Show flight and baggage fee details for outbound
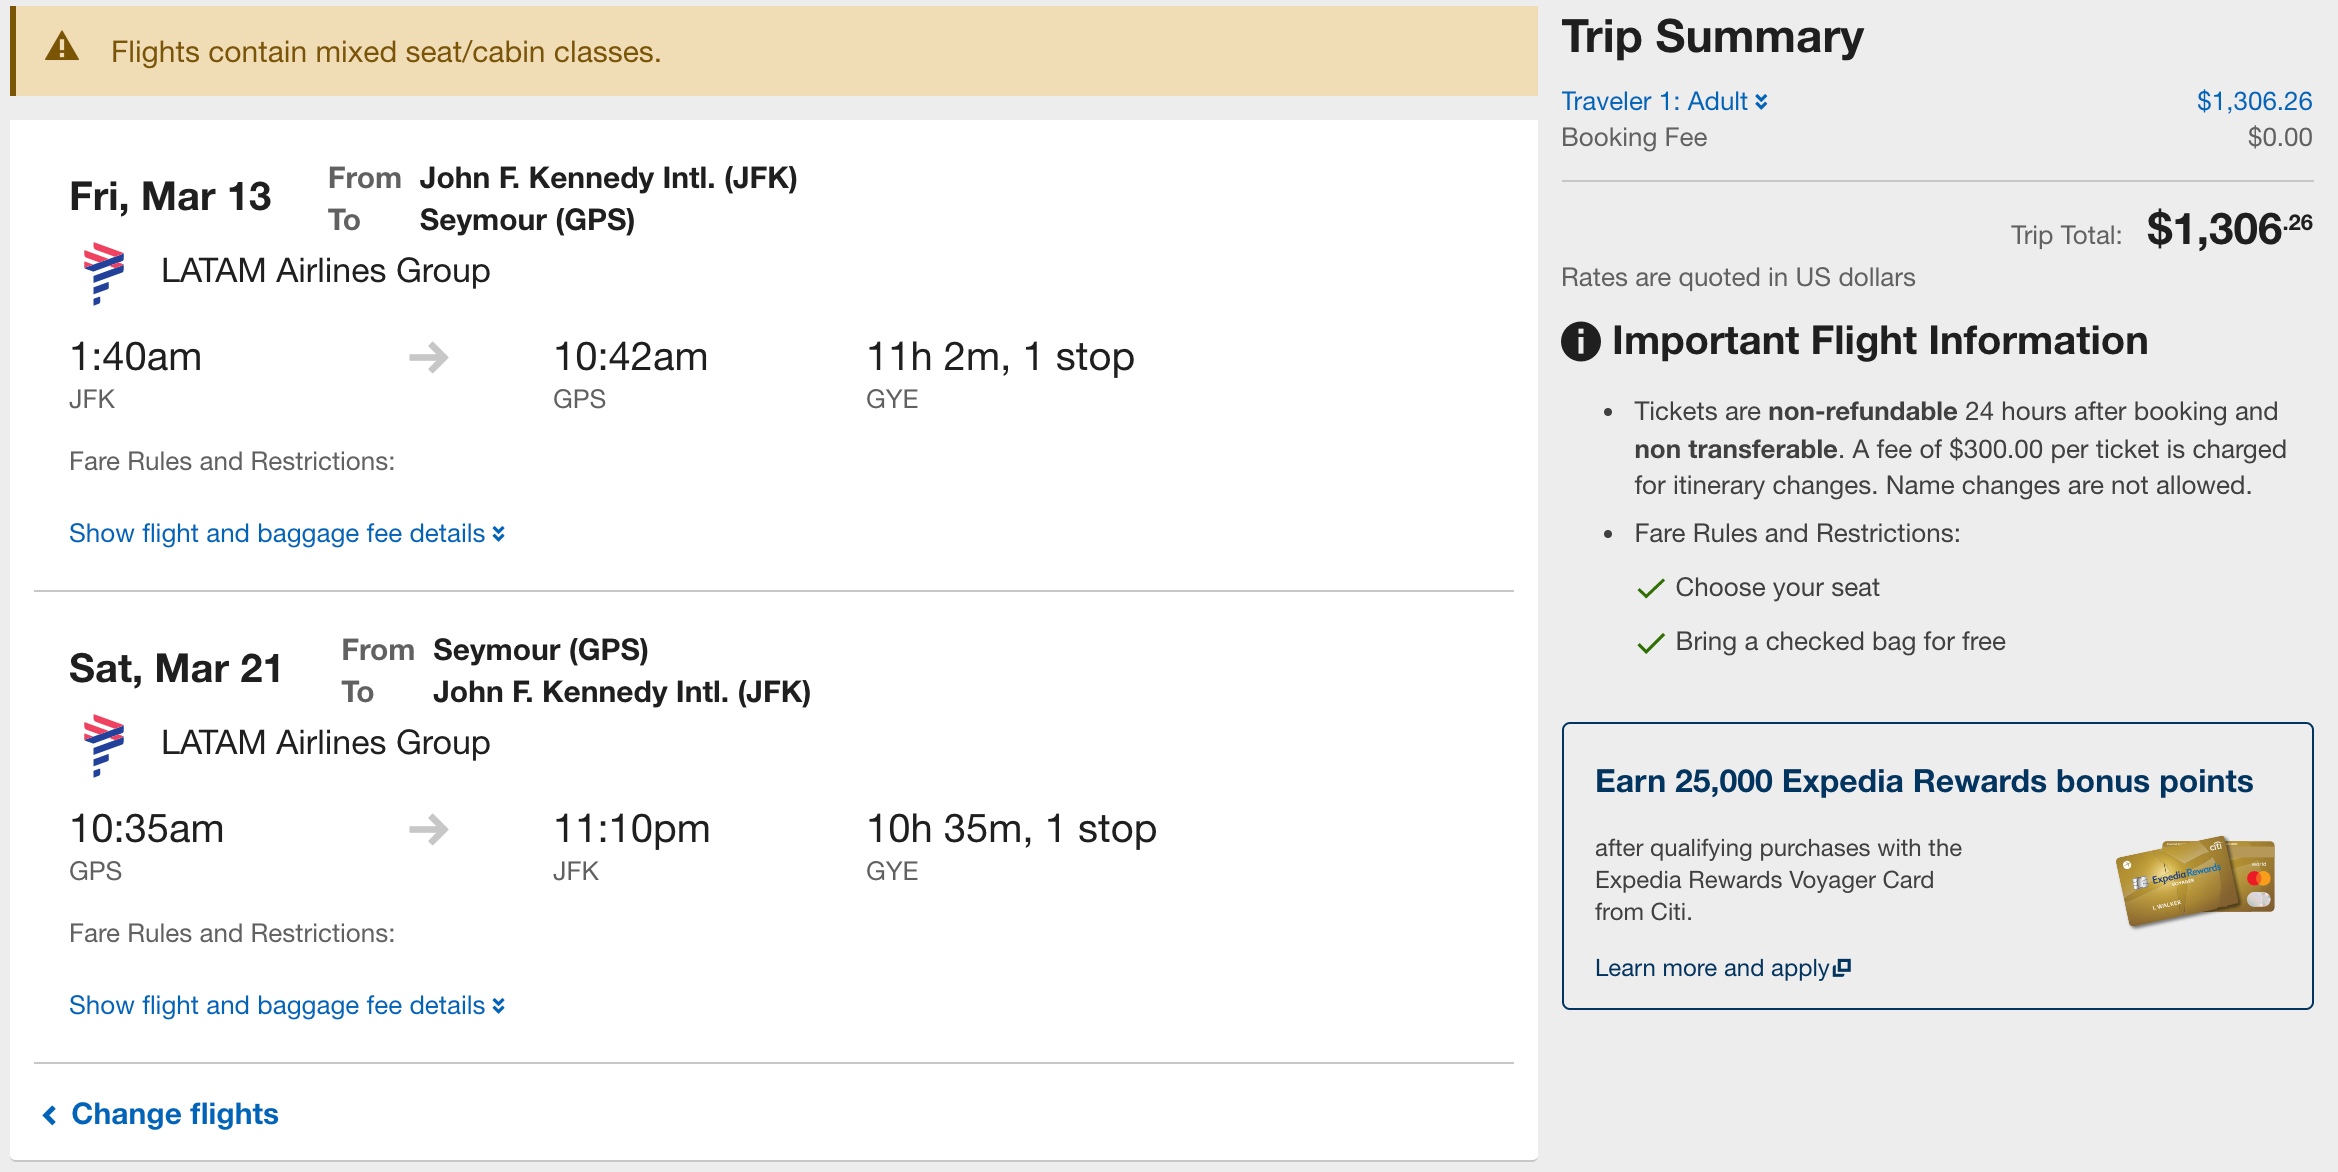 click(x=287, y=533)
